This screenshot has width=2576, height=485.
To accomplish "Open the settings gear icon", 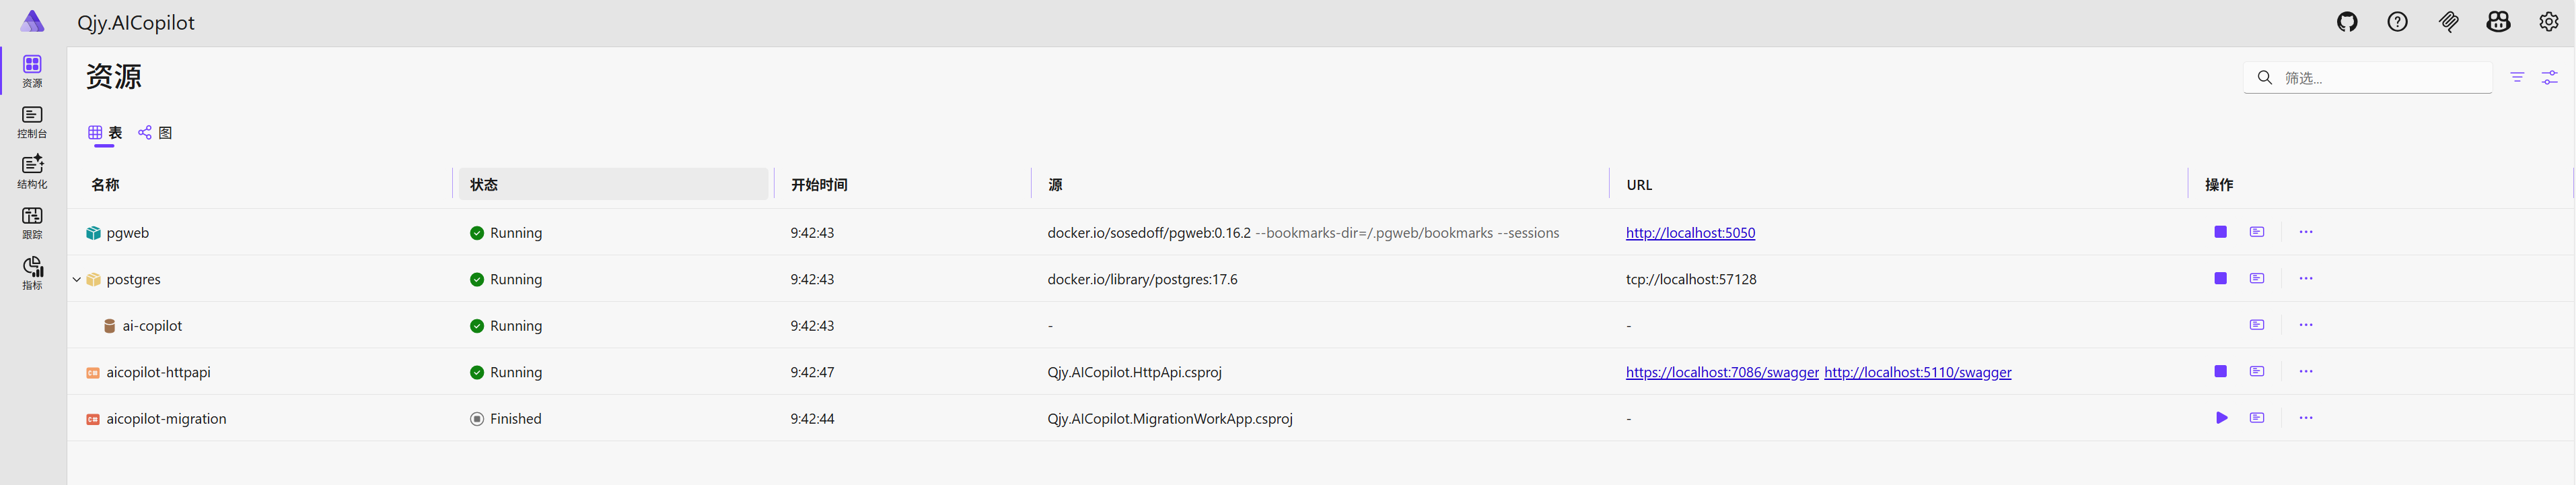I will tap(2548, 22).
